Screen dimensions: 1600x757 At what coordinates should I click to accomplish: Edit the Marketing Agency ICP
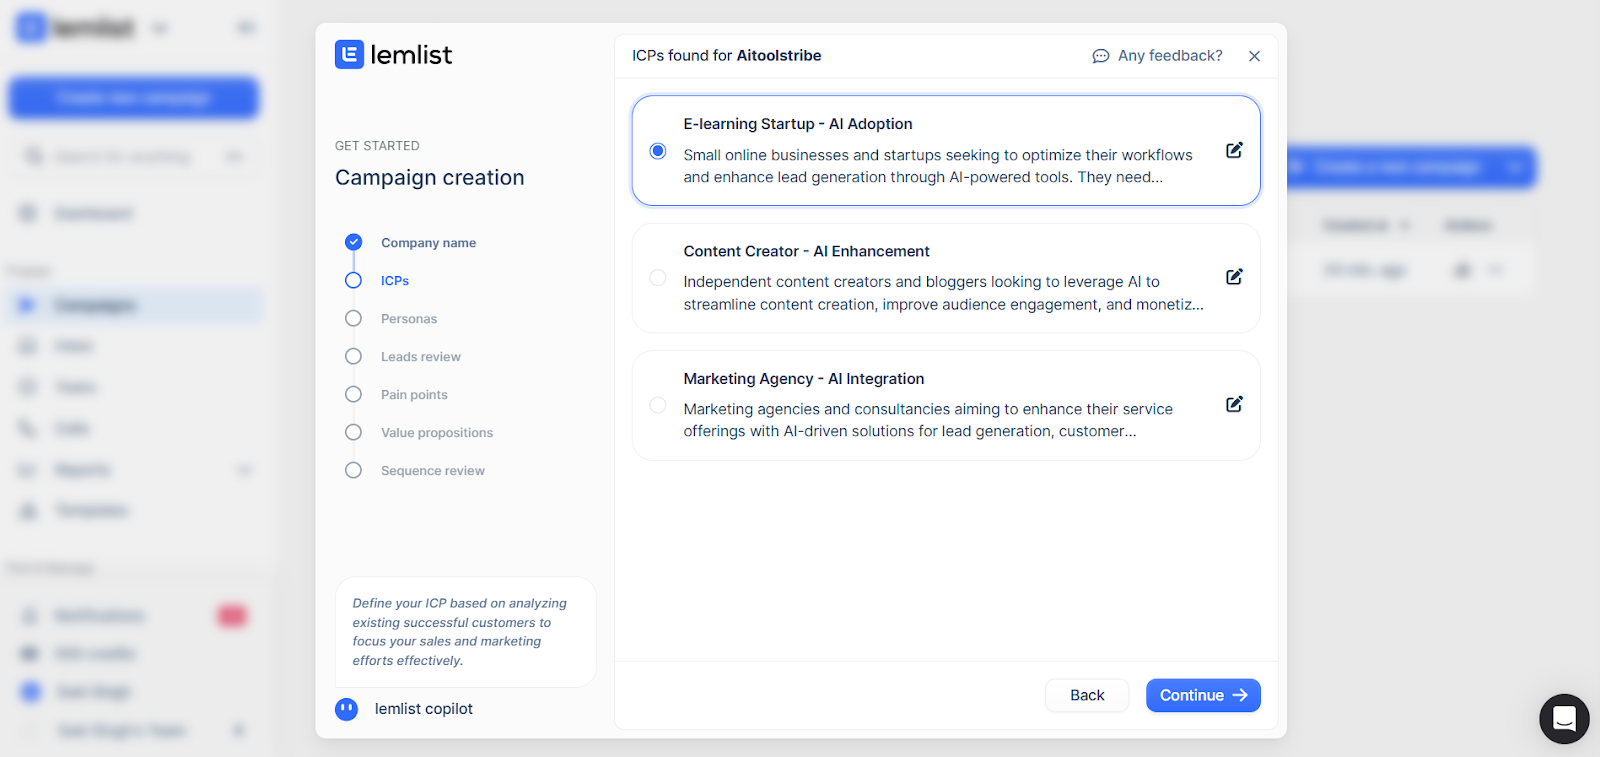(1234, 404)
